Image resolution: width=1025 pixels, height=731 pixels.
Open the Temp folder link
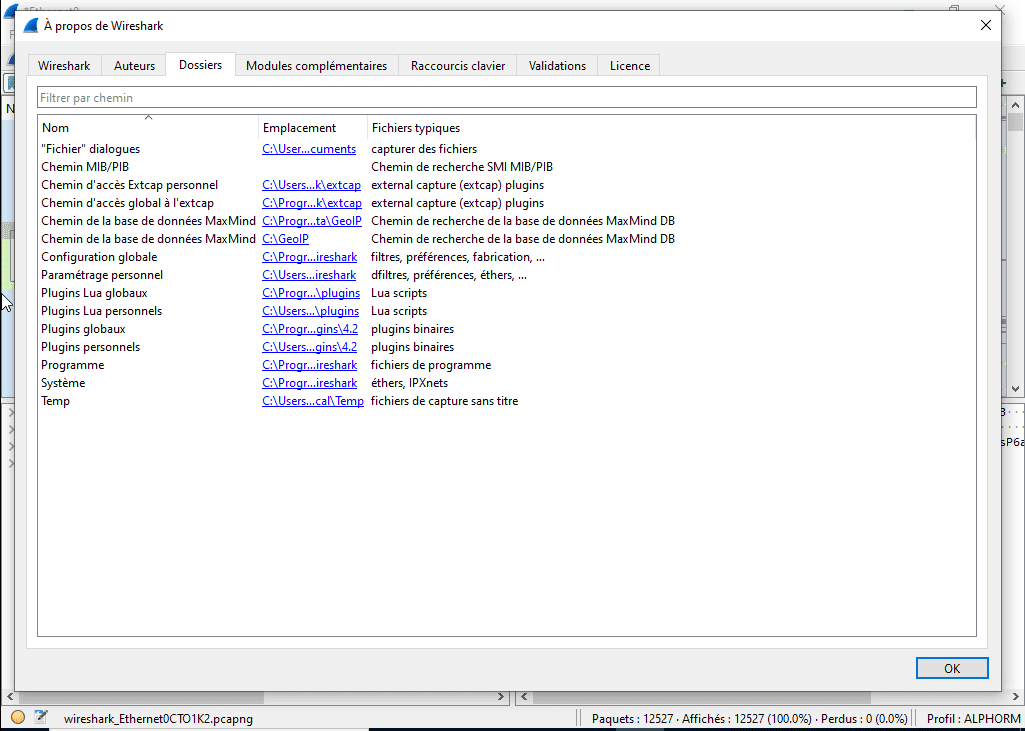tap(313, 401)
